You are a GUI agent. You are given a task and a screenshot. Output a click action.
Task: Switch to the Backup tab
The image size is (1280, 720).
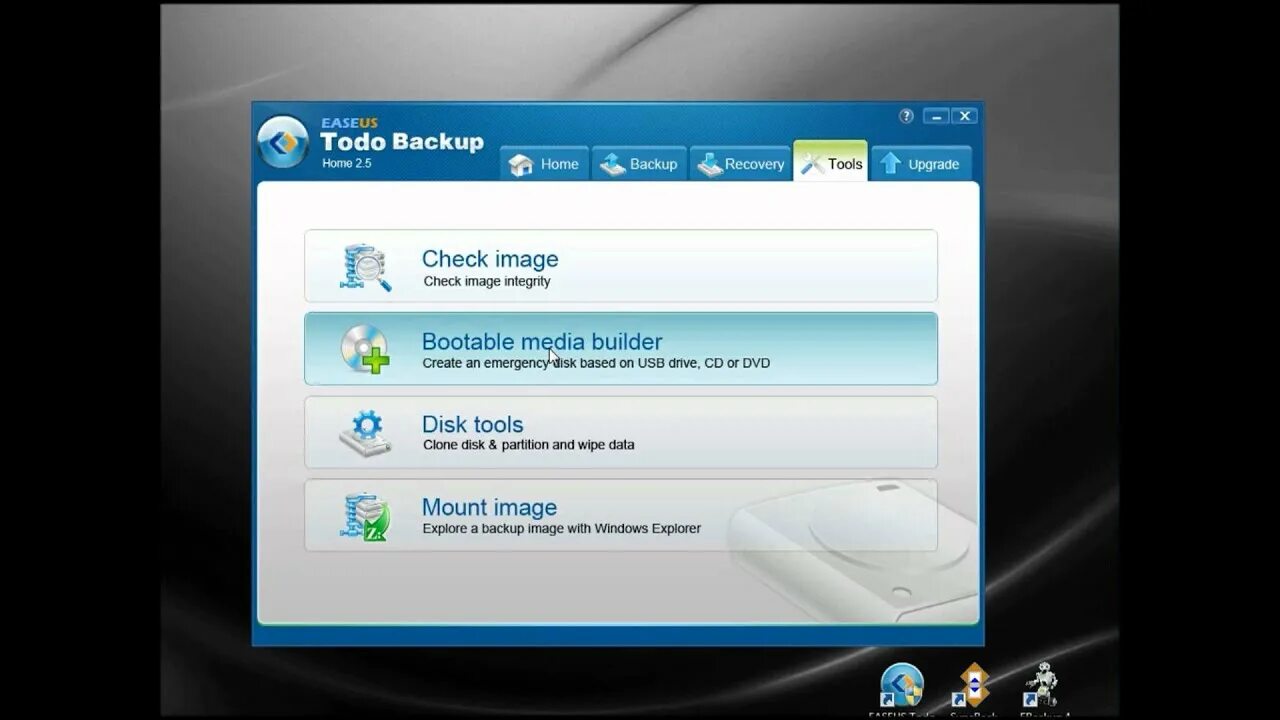[x=639, y=164]
